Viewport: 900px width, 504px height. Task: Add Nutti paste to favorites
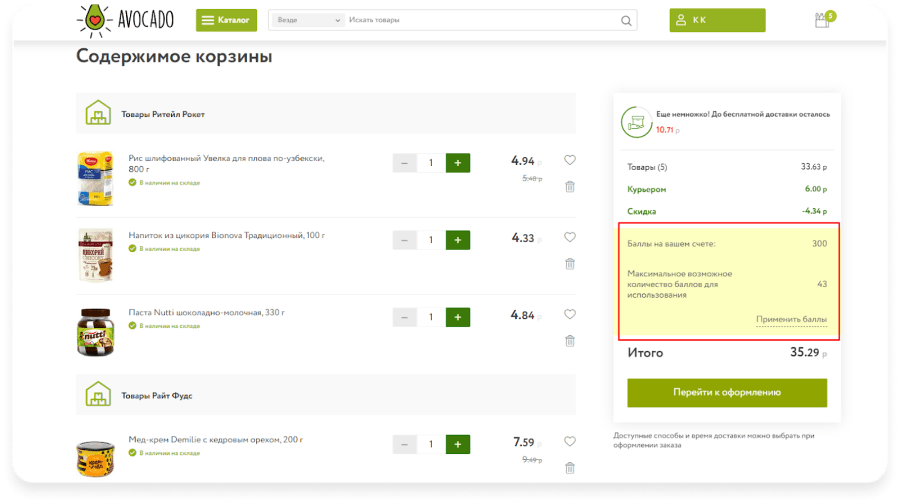[569, 314]
